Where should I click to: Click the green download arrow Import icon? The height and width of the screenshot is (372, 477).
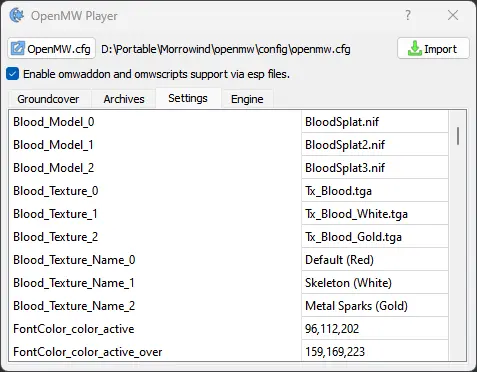pos(414,49)
